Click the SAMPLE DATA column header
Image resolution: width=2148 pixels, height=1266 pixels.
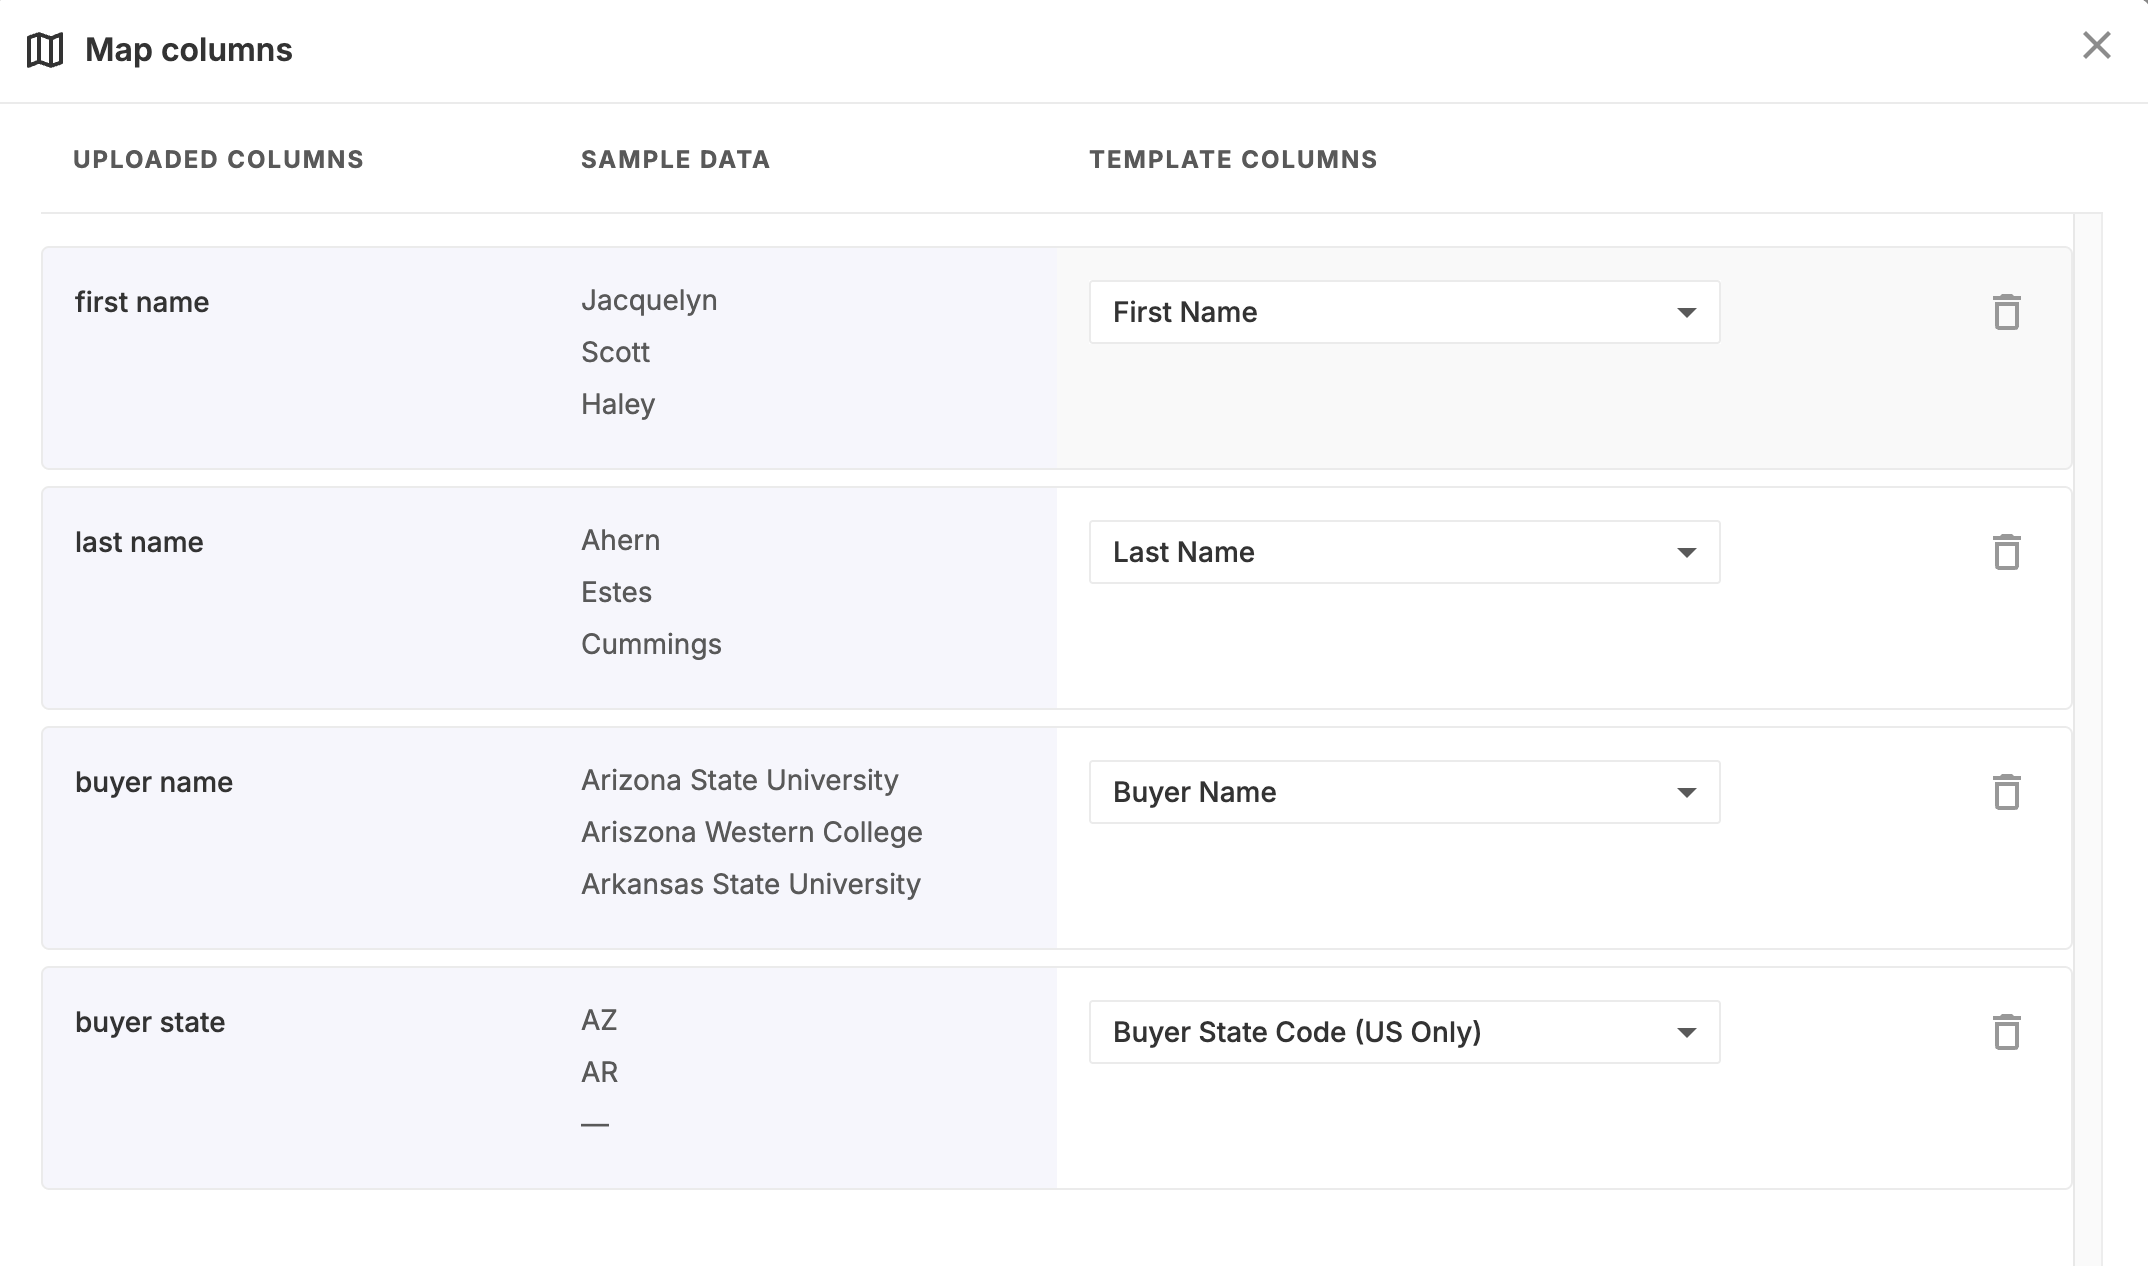click(x=676, y=158)
